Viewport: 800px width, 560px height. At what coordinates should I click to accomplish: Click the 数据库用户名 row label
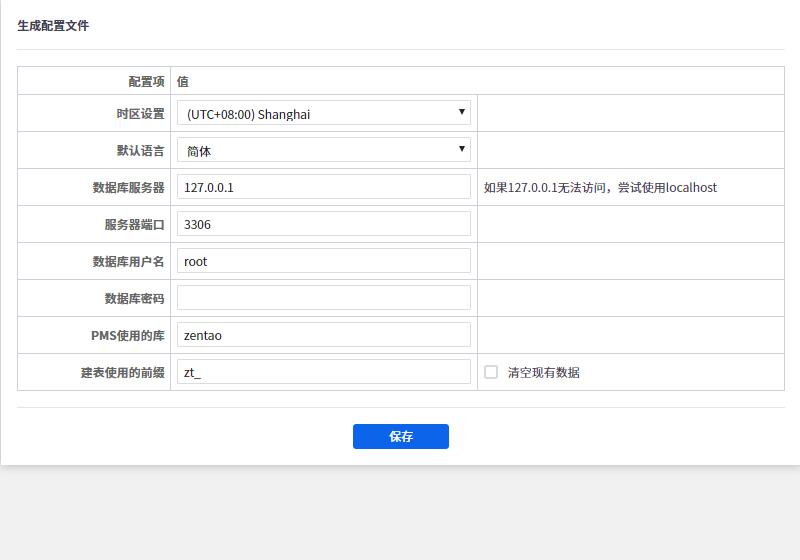(x=128, y=262)
